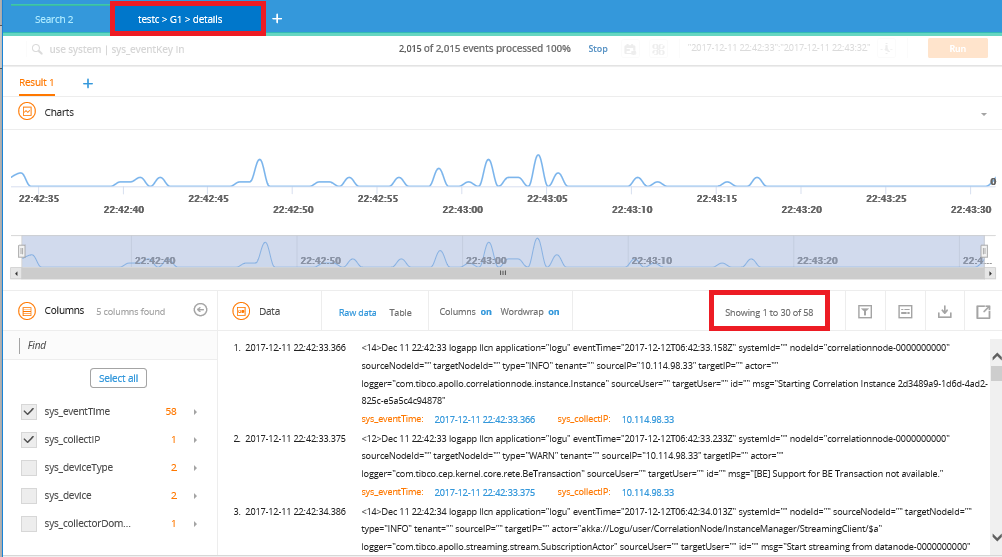Uncheck the sys_collectIP column checkbox

29,439
